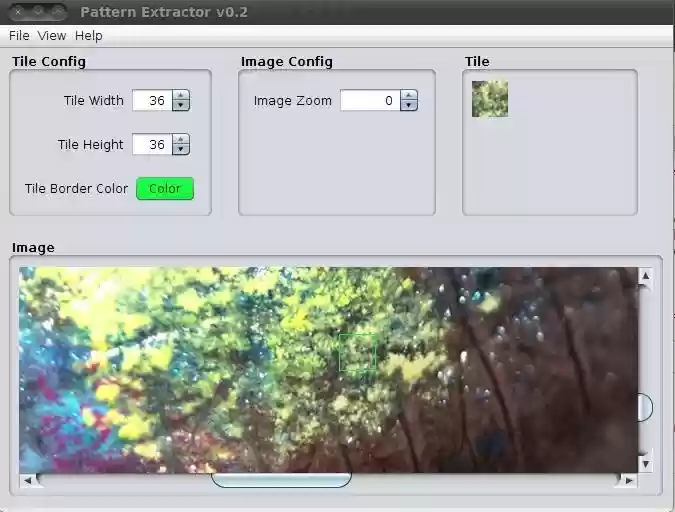
Task: Click the vertical scrollbar up arrow
Action: (x=645, y=276)
